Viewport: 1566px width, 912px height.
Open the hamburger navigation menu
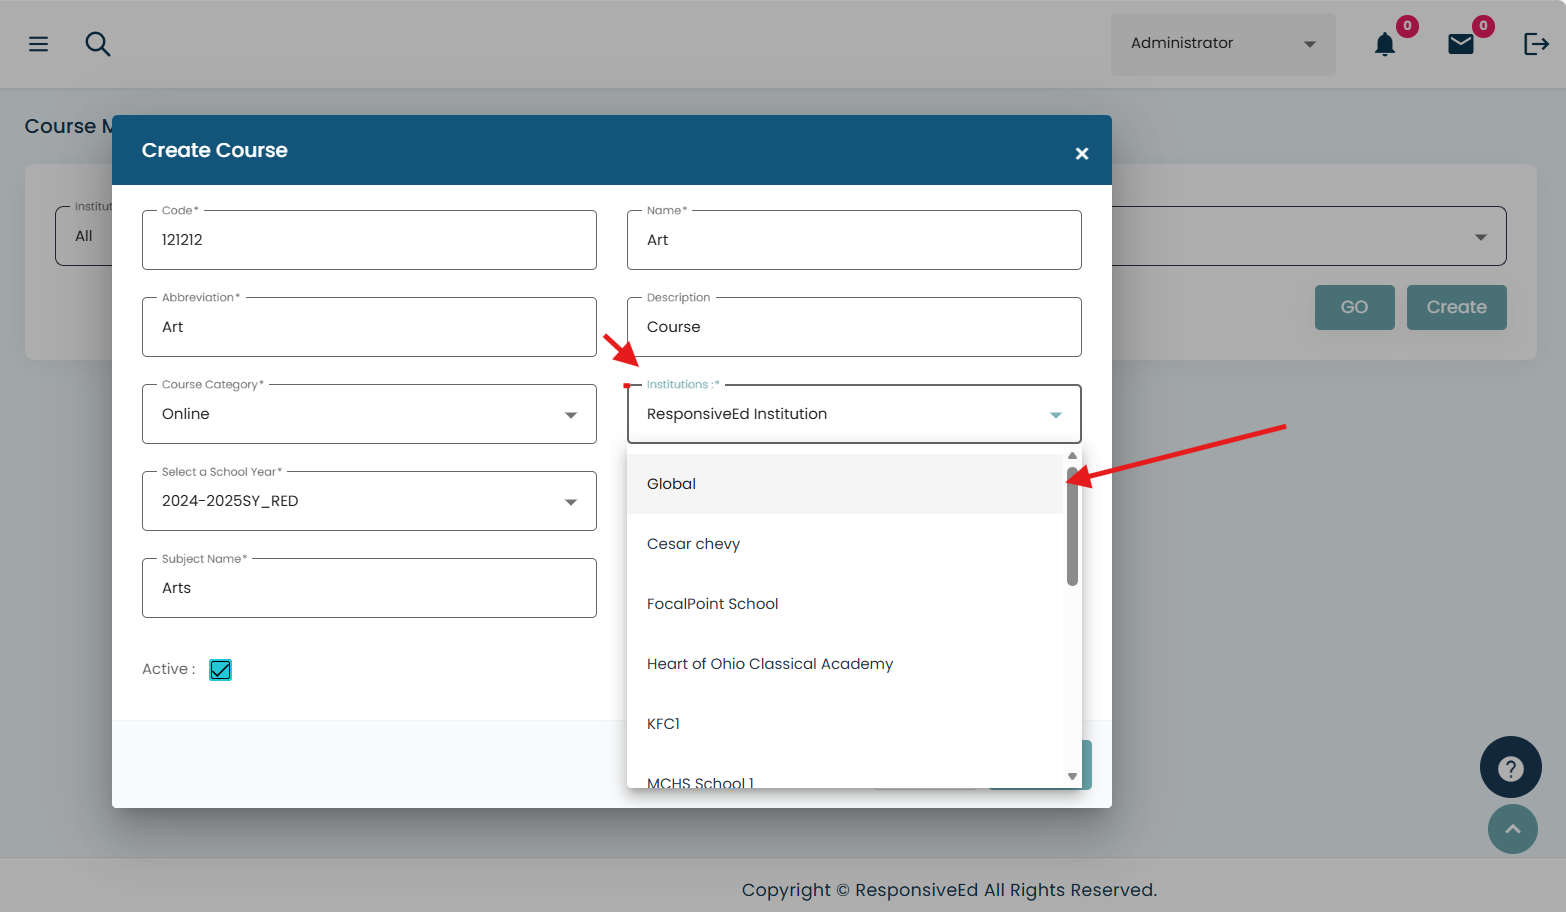click(38, 44)
